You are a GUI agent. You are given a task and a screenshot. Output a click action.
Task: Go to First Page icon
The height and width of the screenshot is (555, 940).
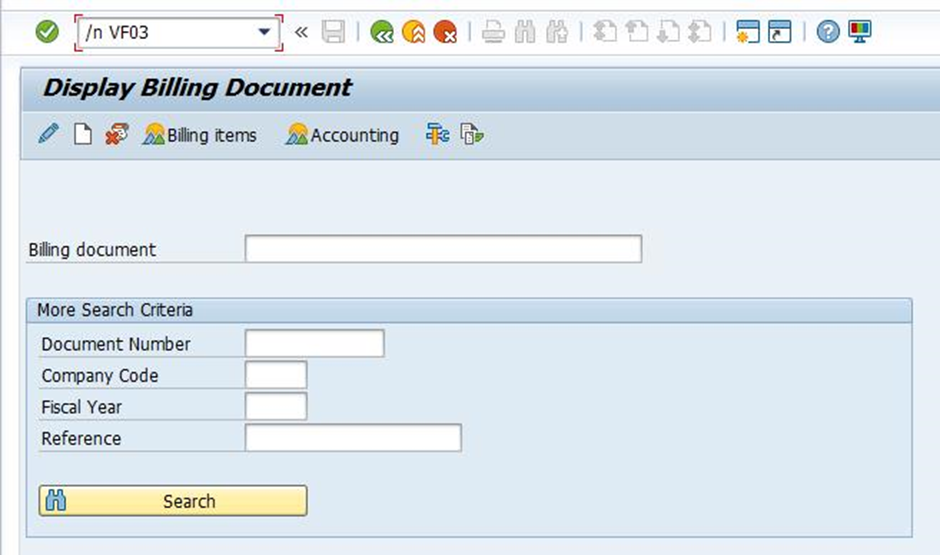pos(605,32)
